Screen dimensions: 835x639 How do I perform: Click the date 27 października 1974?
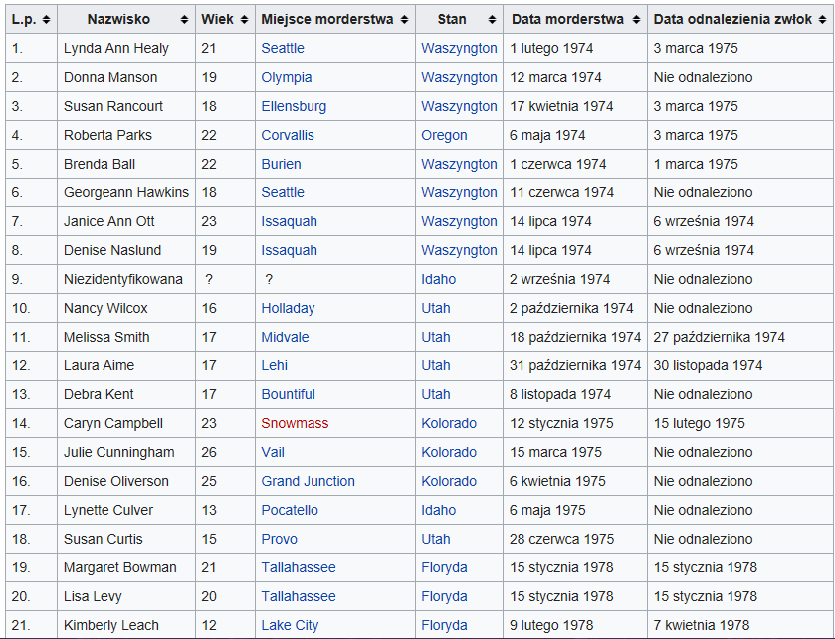[719, 337]
